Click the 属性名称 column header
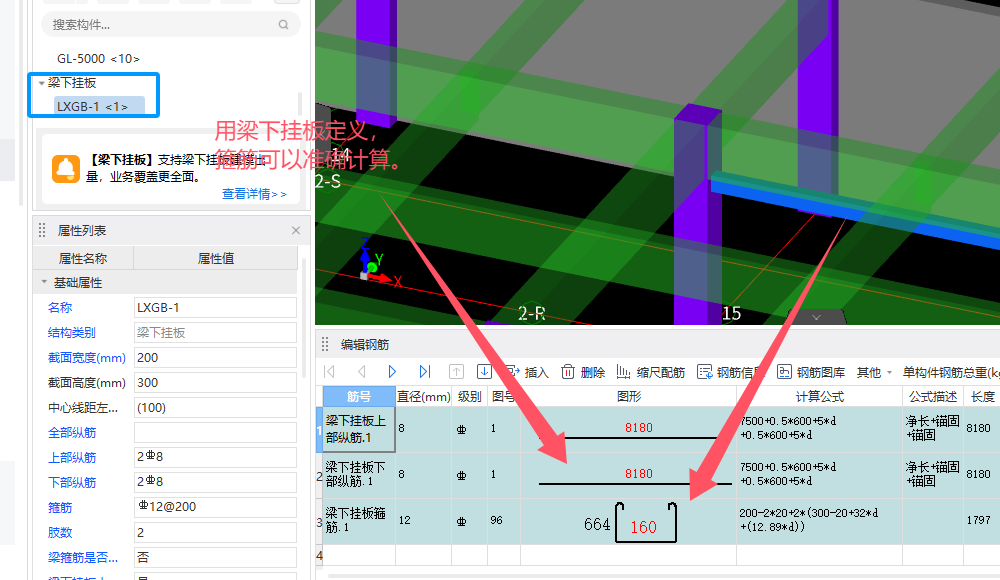The width and height of the screenshot is (1000, 580). tap(83, 258)
